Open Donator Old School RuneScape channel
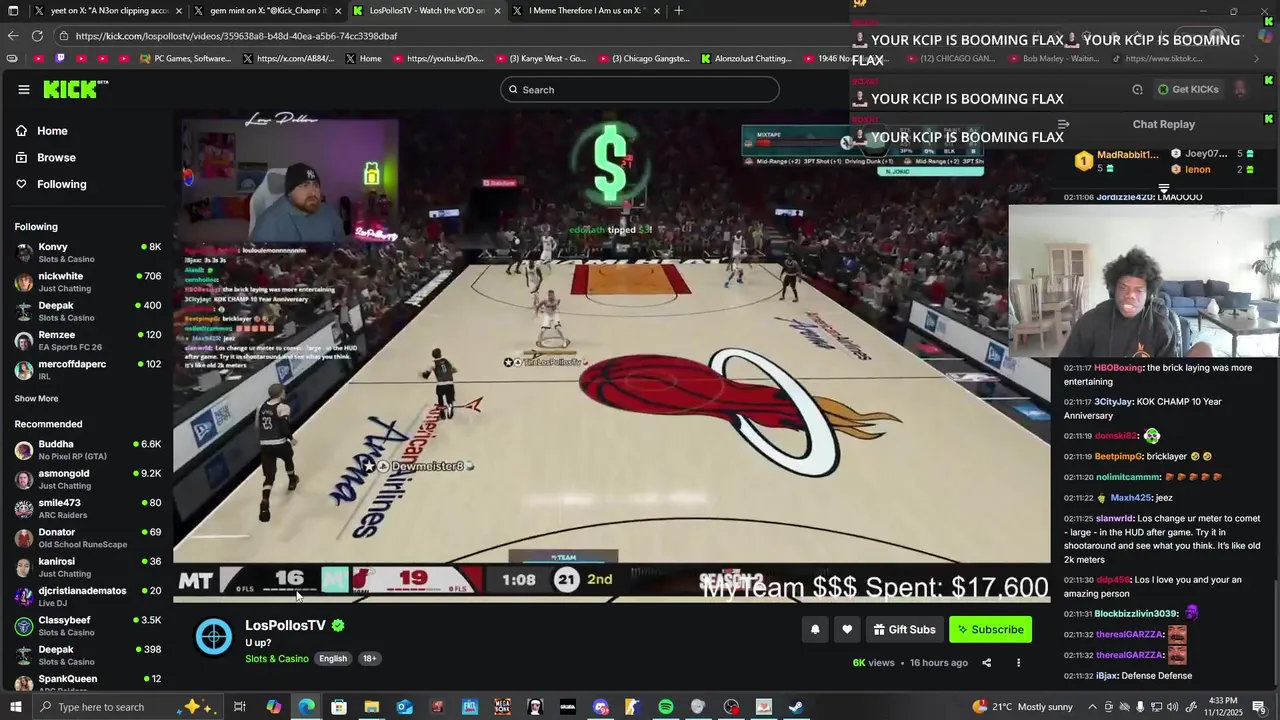The image size is (1280, 720). coord(88,538)
